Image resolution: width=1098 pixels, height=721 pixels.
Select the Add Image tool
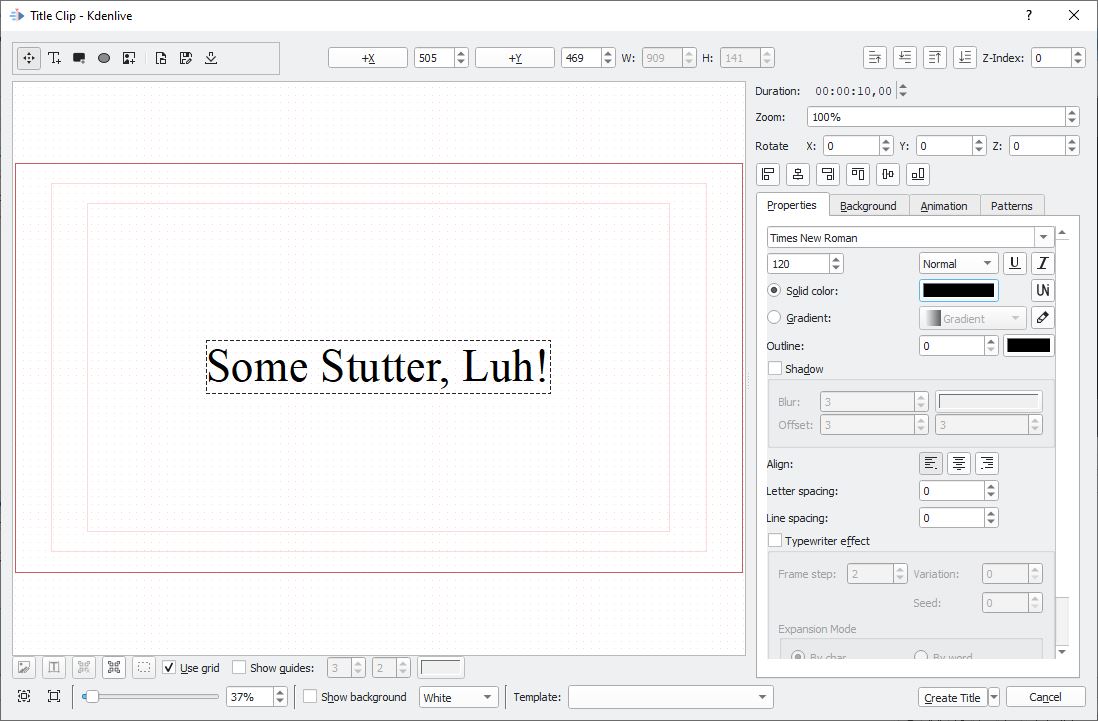point(129,58)
